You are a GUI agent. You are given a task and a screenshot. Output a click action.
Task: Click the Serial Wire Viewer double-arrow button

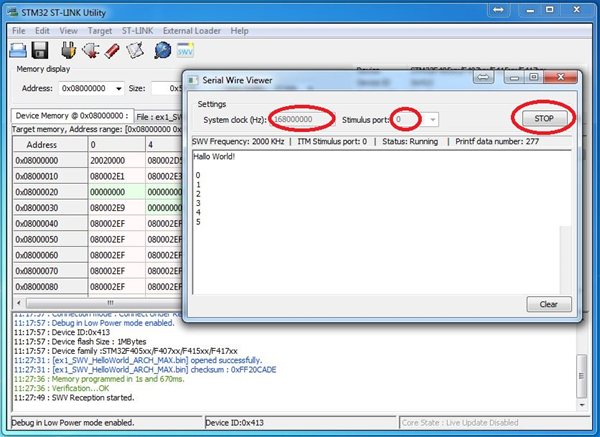(x=484, y=77)
